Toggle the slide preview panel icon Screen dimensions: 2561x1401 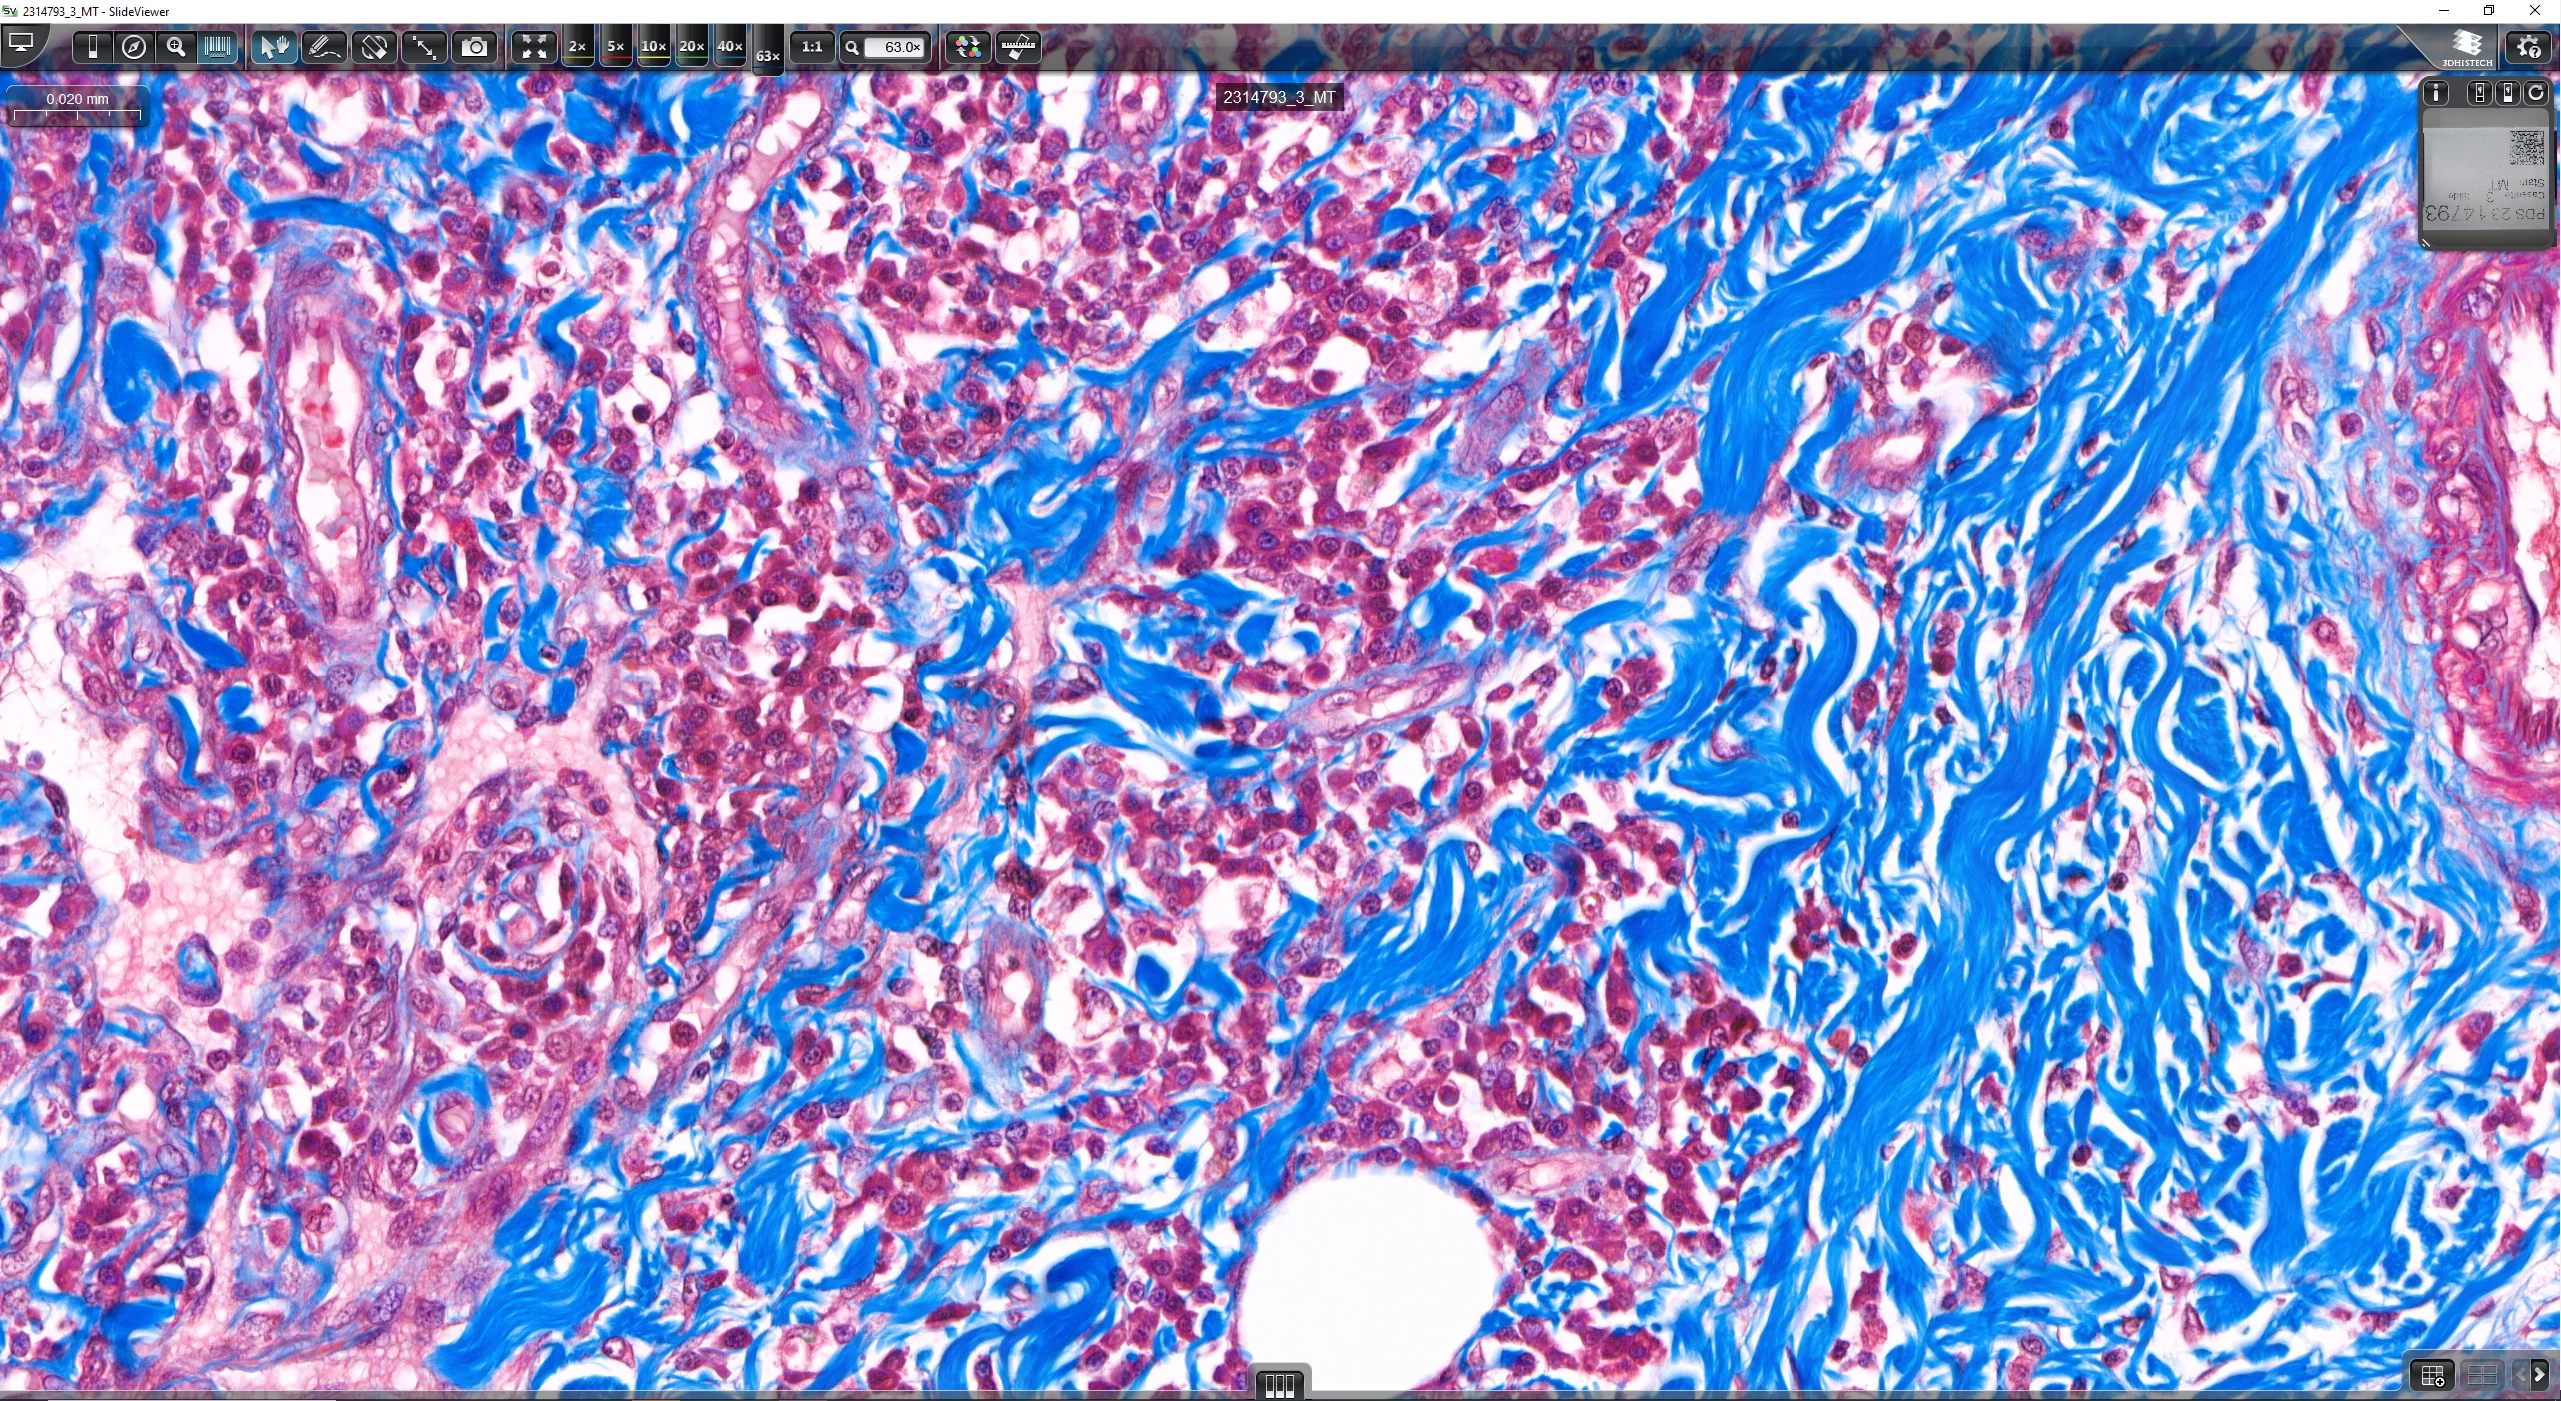tap(92, 47)
